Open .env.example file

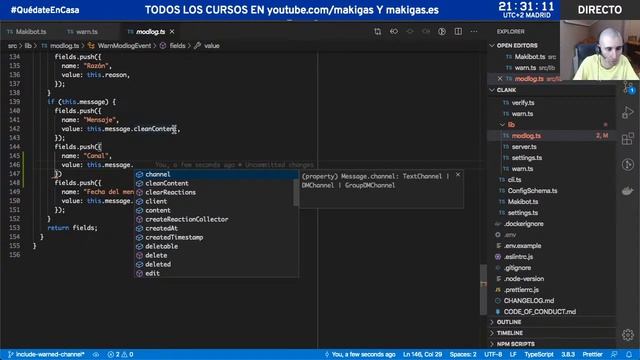click(x=522, y=246)
